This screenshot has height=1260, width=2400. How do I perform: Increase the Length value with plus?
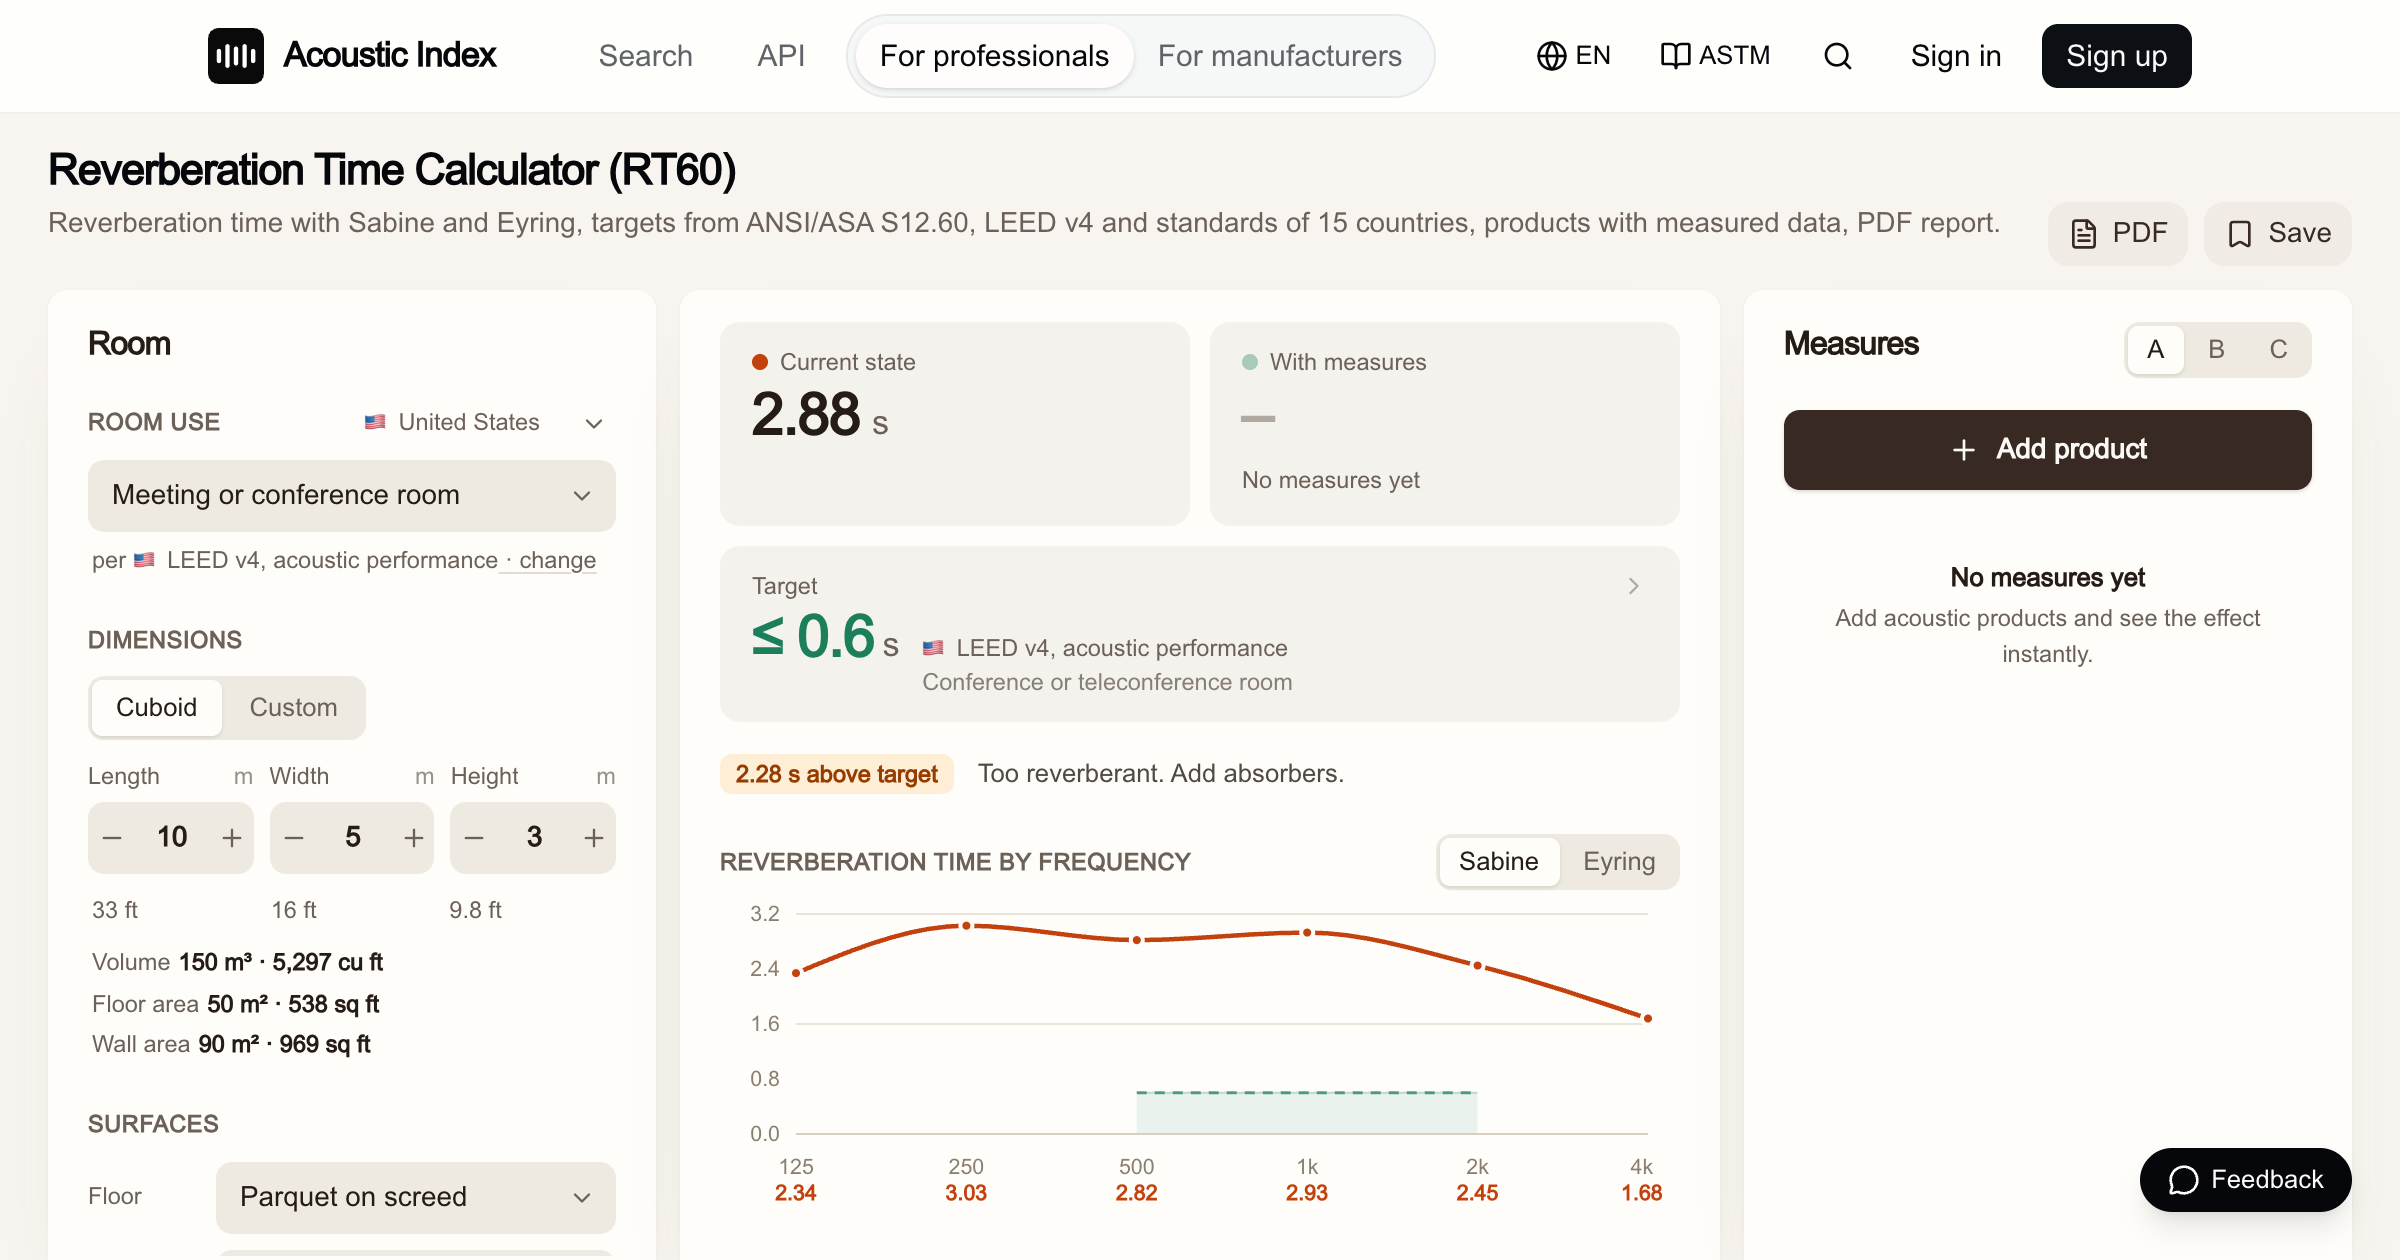click(232, 838)
